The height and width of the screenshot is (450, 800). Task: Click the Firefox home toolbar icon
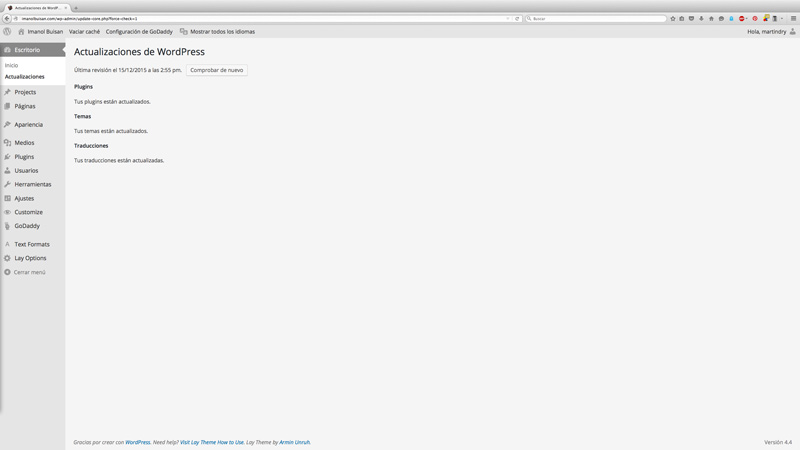(711, 18)
